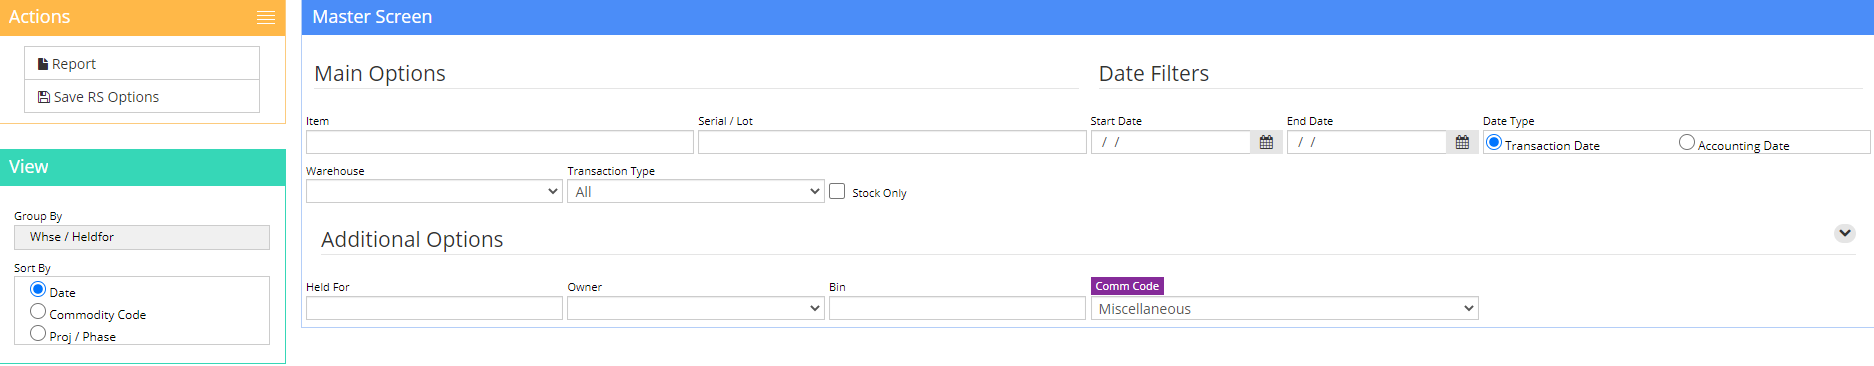Select Transaction Date radio button
1874x366 pixels.
(x=1494, y=142)
